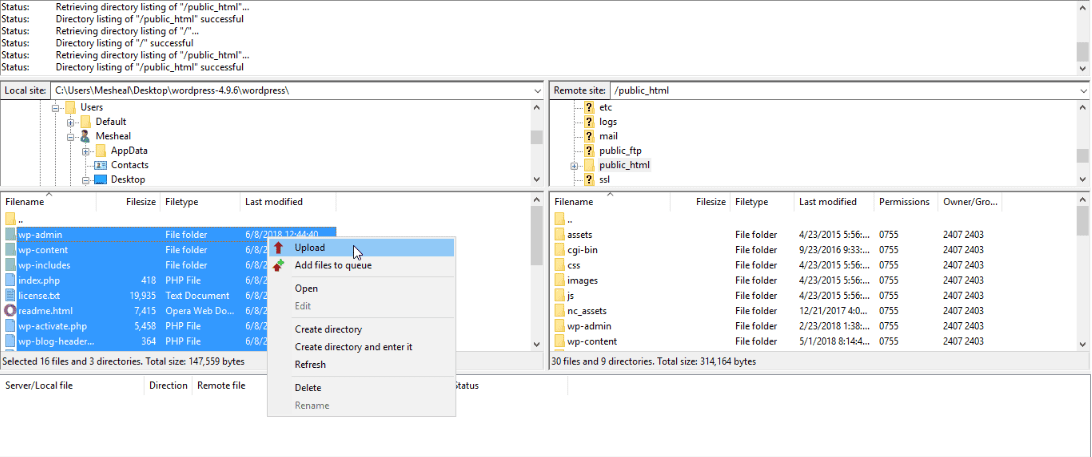Screen dimensions: 1092x457
Task: Click the question-mark icon beside public_ftp
Action: pyautogui.click(x=589, y=151)
